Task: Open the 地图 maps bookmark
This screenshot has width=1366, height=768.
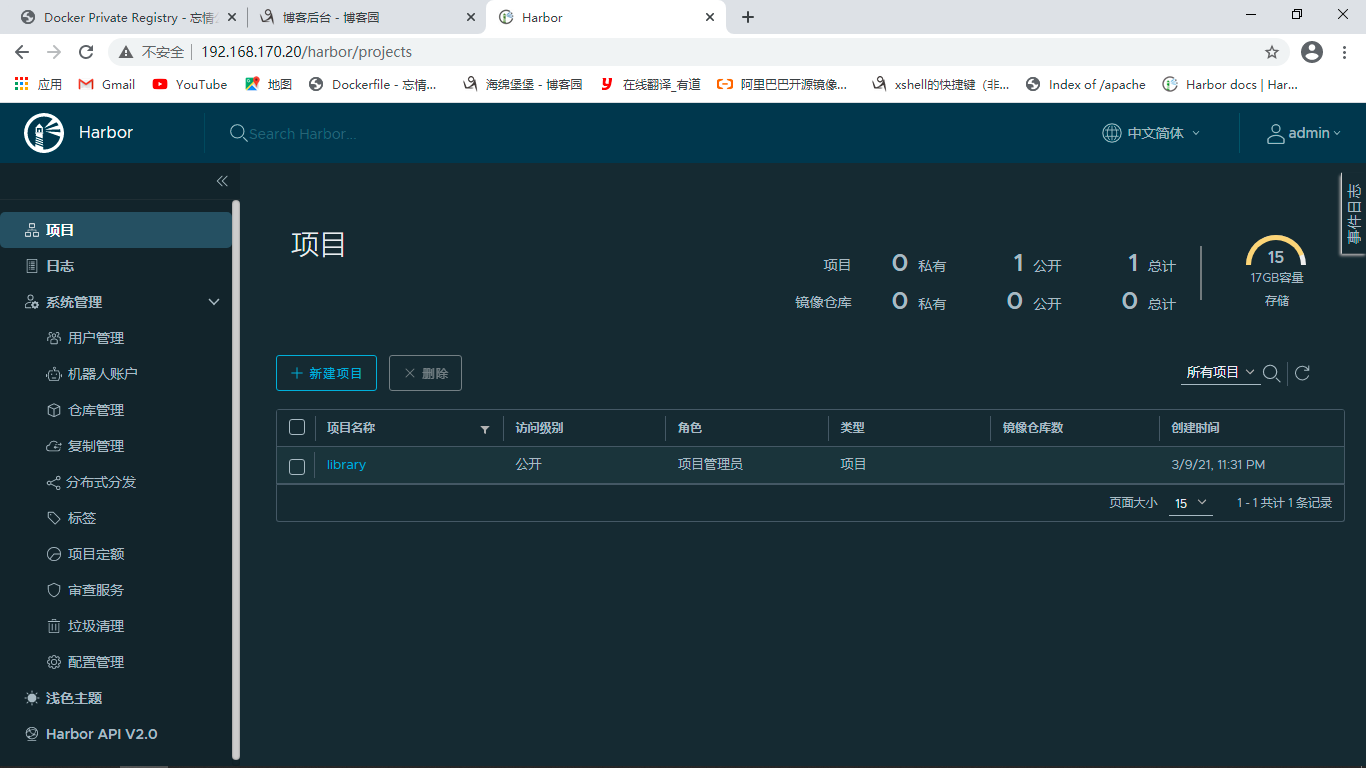Action: click(x=268, y=84)
